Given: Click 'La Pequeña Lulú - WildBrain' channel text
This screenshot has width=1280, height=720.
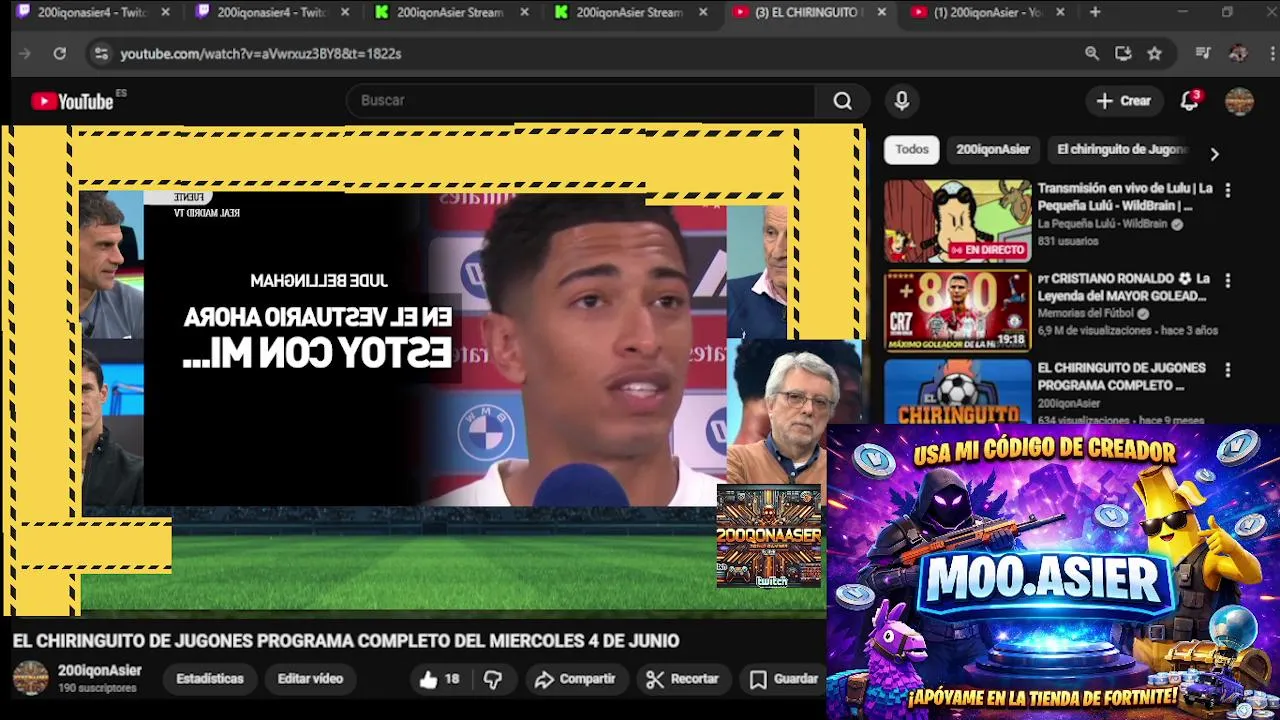Looking at the screenshot, I should (x=1102, y=224).
